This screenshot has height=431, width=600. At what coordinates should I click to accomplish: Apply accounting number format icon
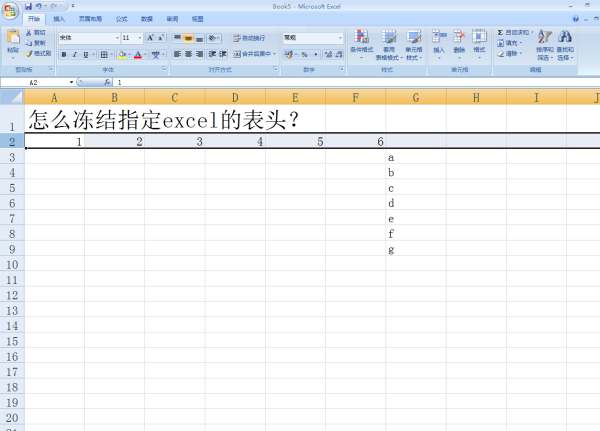click(x=289, y=54)
